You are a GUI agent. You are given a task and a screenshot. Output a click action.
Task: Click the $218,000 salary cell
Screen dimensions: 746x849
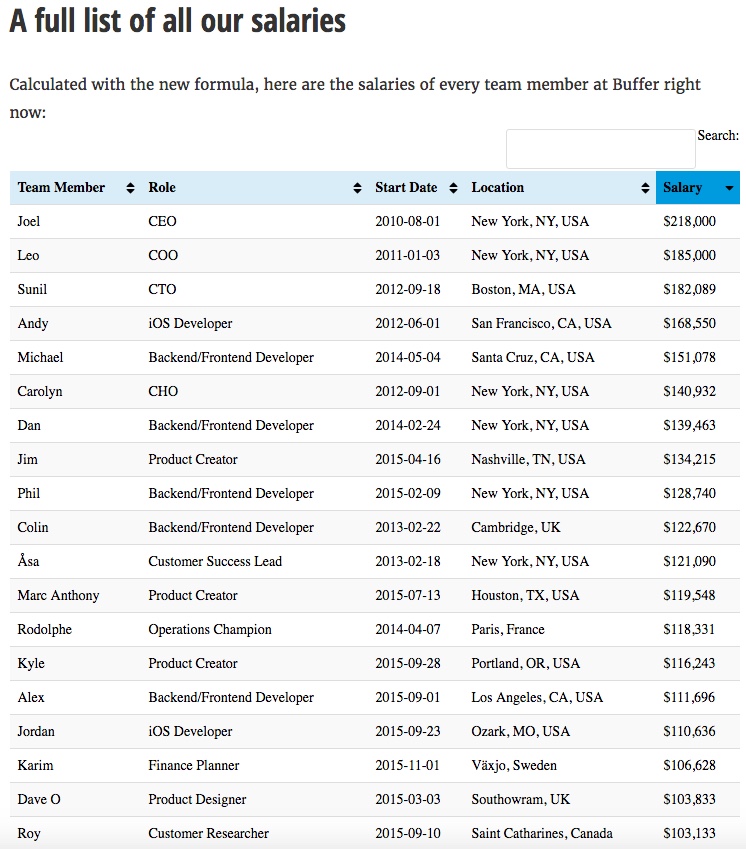(689, 222)
